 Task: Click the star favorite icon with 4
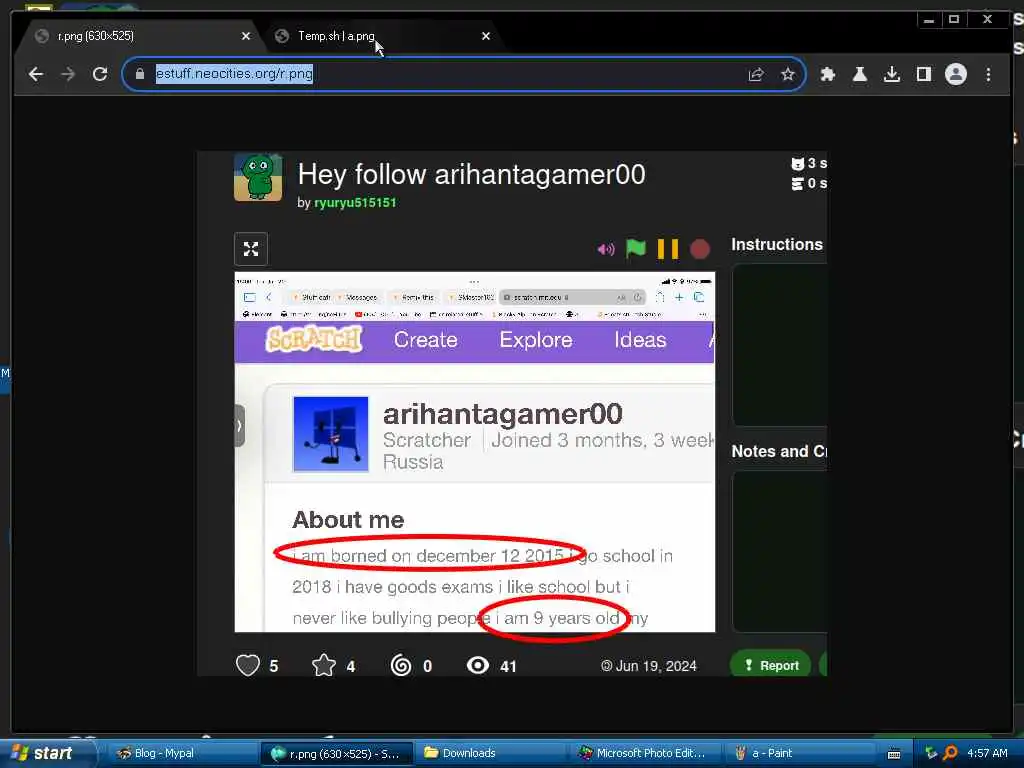click(x=324, y=665)
